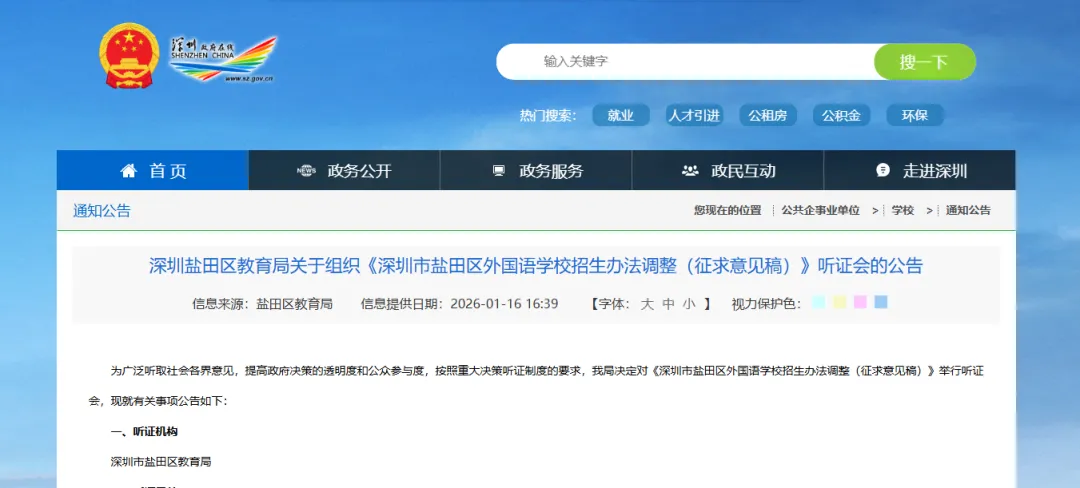Screen dimensions: 1080x488
Task: Search the hot keyword 就业
Action: tap(621, 116)
